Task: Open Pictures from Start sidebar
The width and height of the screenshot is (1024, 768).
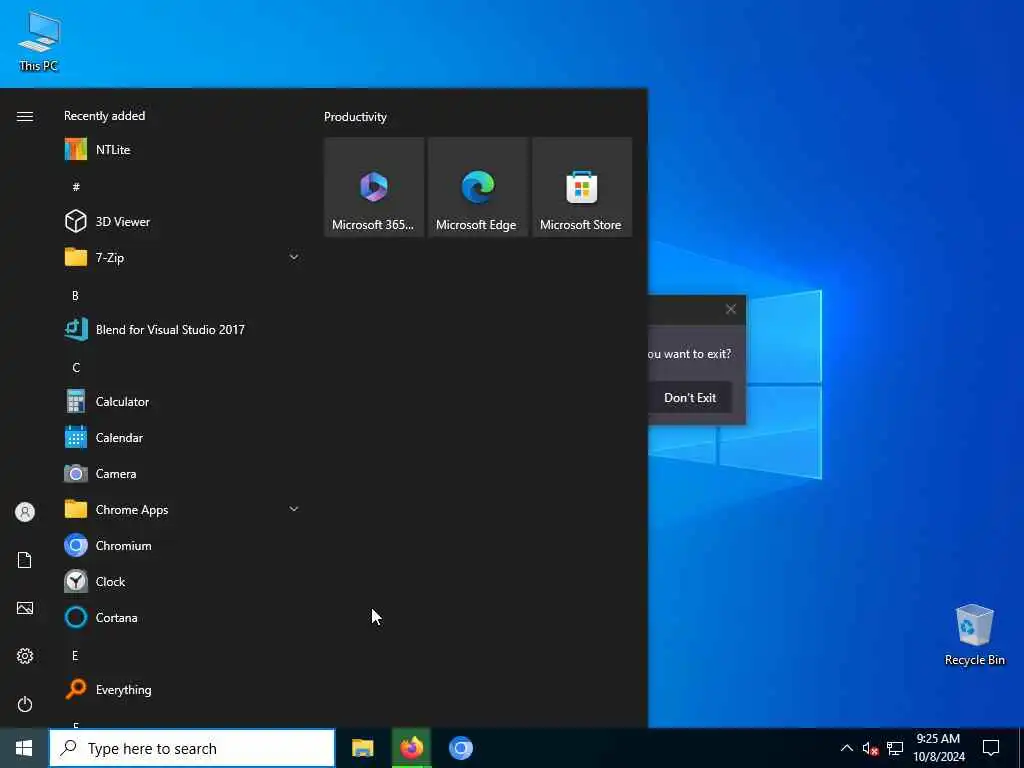Action: [25, 608]
